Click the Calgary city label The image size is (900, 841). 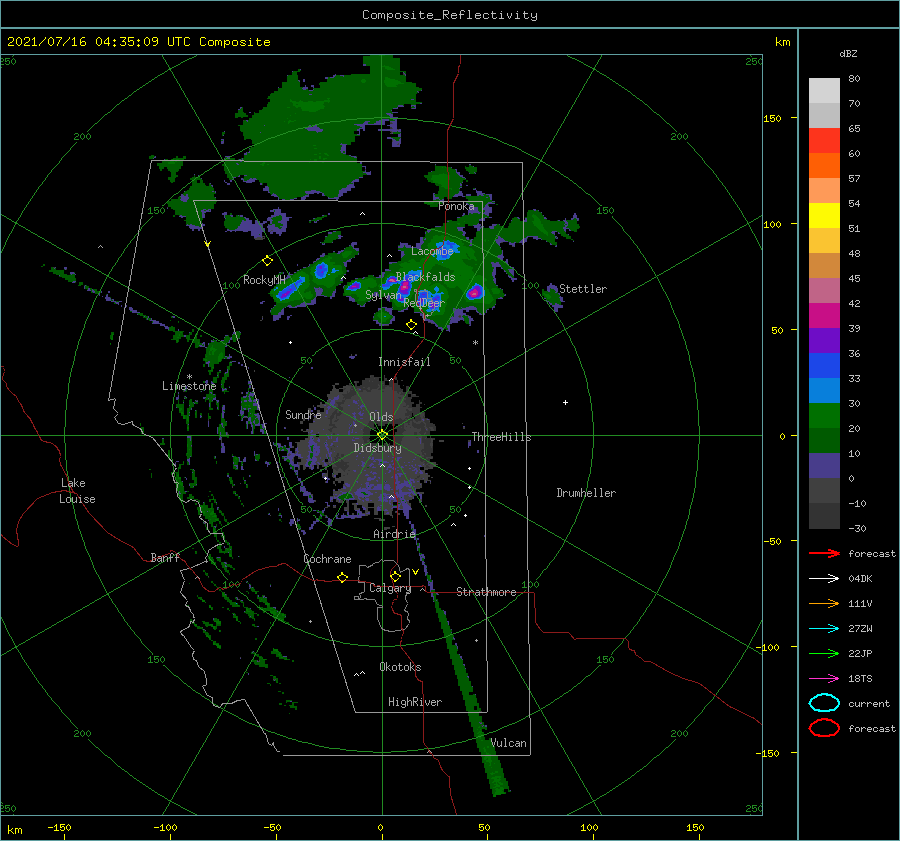click(390, 588)
